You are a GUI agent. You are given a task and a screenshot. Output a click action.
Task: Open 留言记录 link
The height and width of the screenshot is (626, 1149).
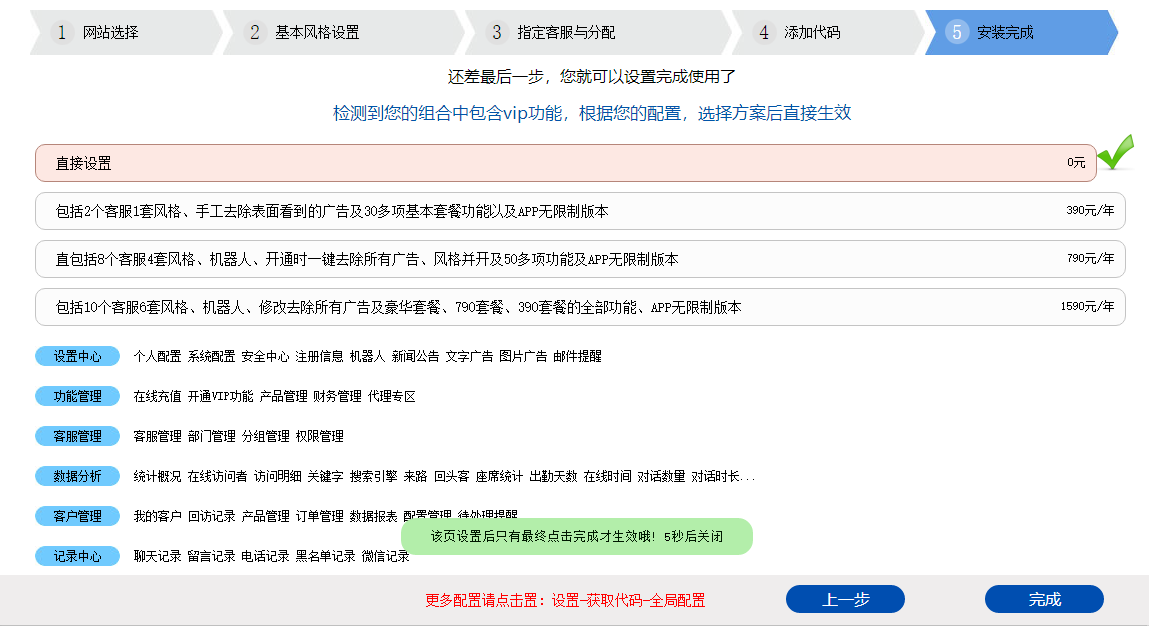[211, 556]
